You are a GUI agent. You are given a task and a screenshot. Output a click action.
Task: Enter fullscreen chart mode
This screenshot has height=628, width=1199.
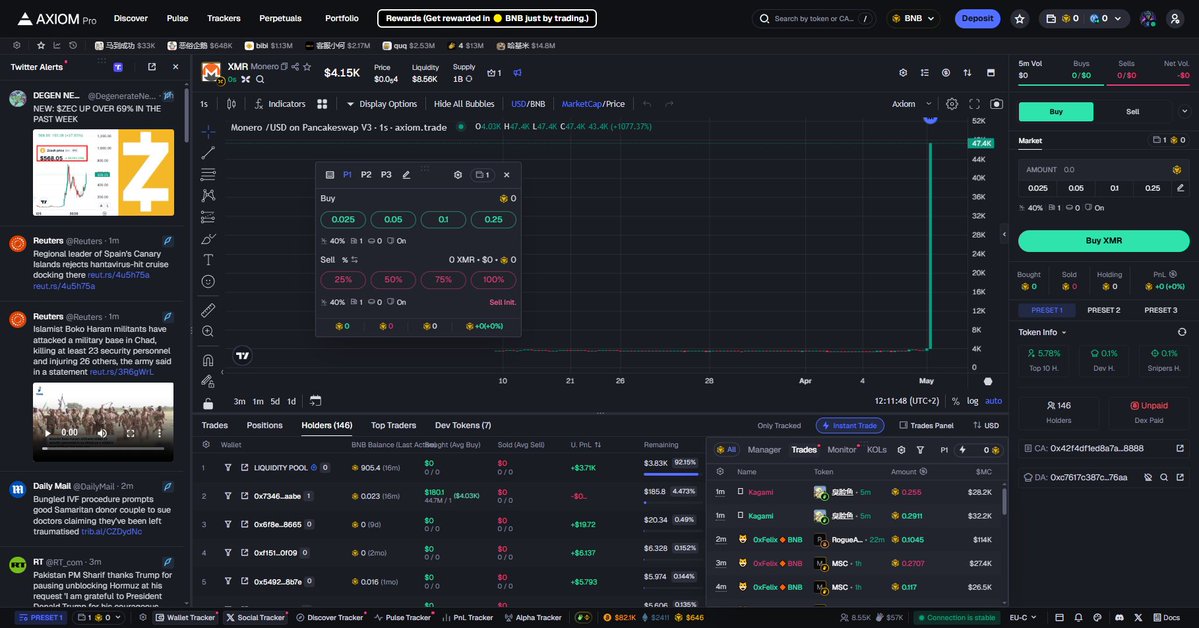click(x=974, y=104)
